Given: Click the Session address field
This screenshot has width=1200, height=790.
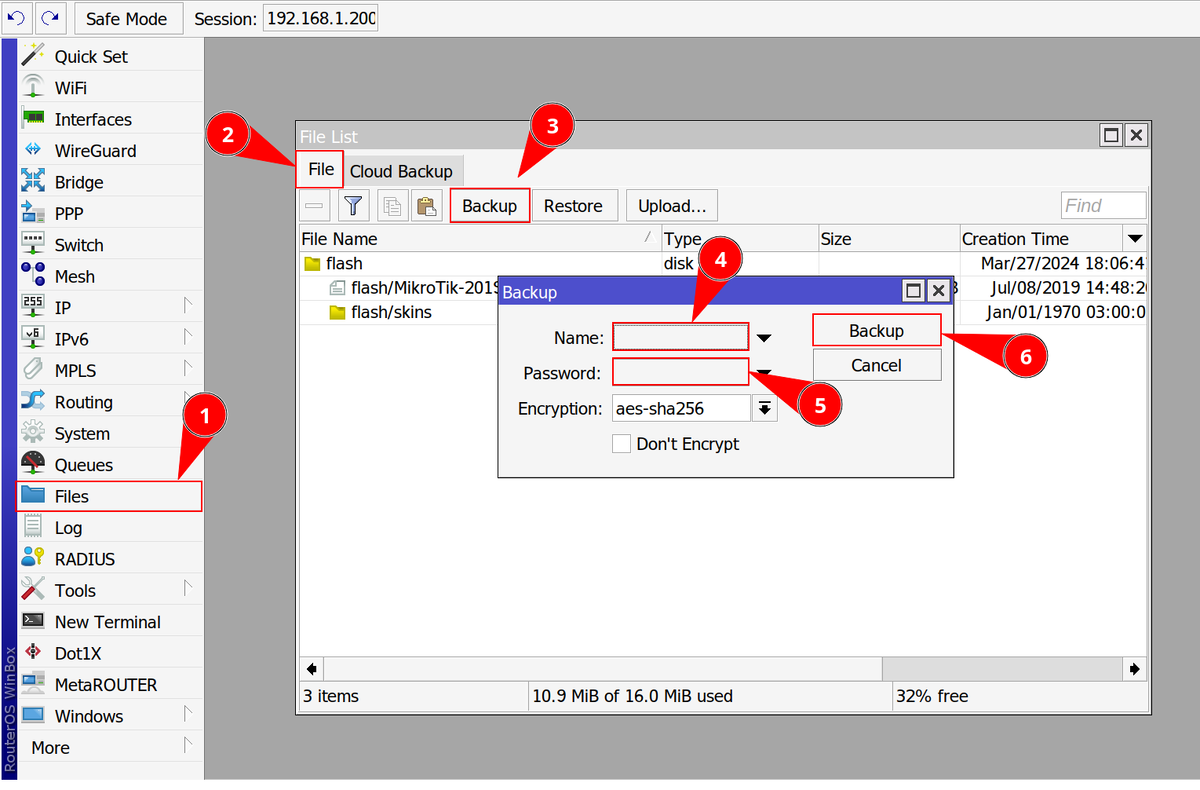Looking at the screenshot, I should (x=320, y=18).
